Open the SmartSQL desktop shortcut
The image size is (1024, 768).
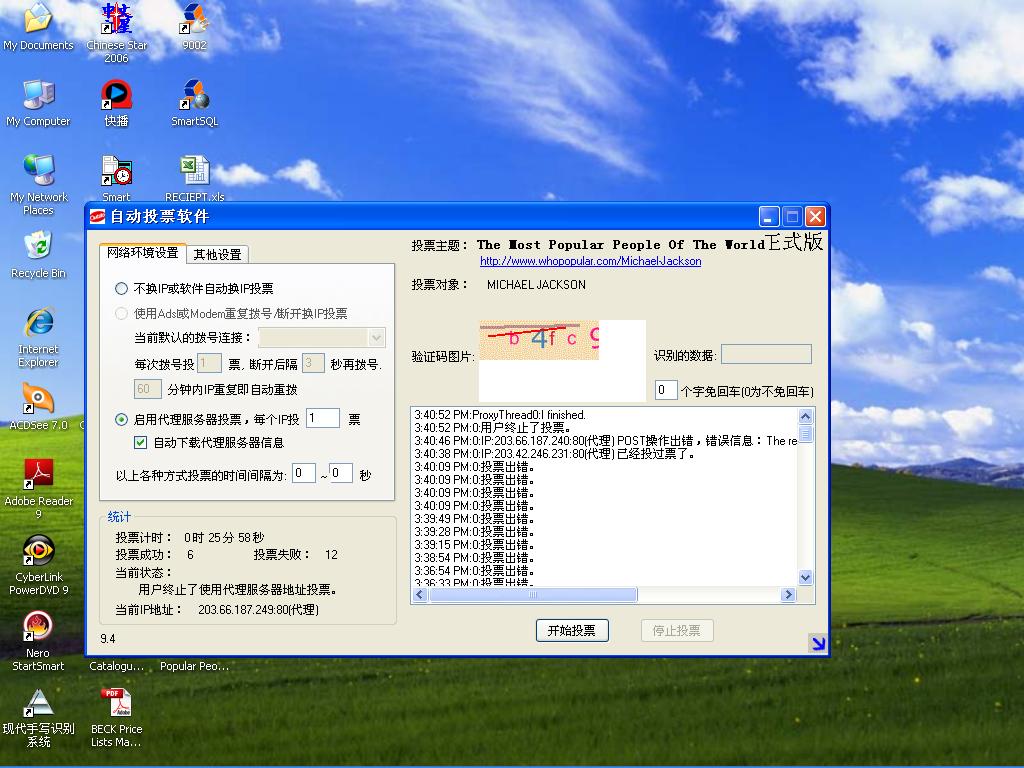[x=194, y=98]
